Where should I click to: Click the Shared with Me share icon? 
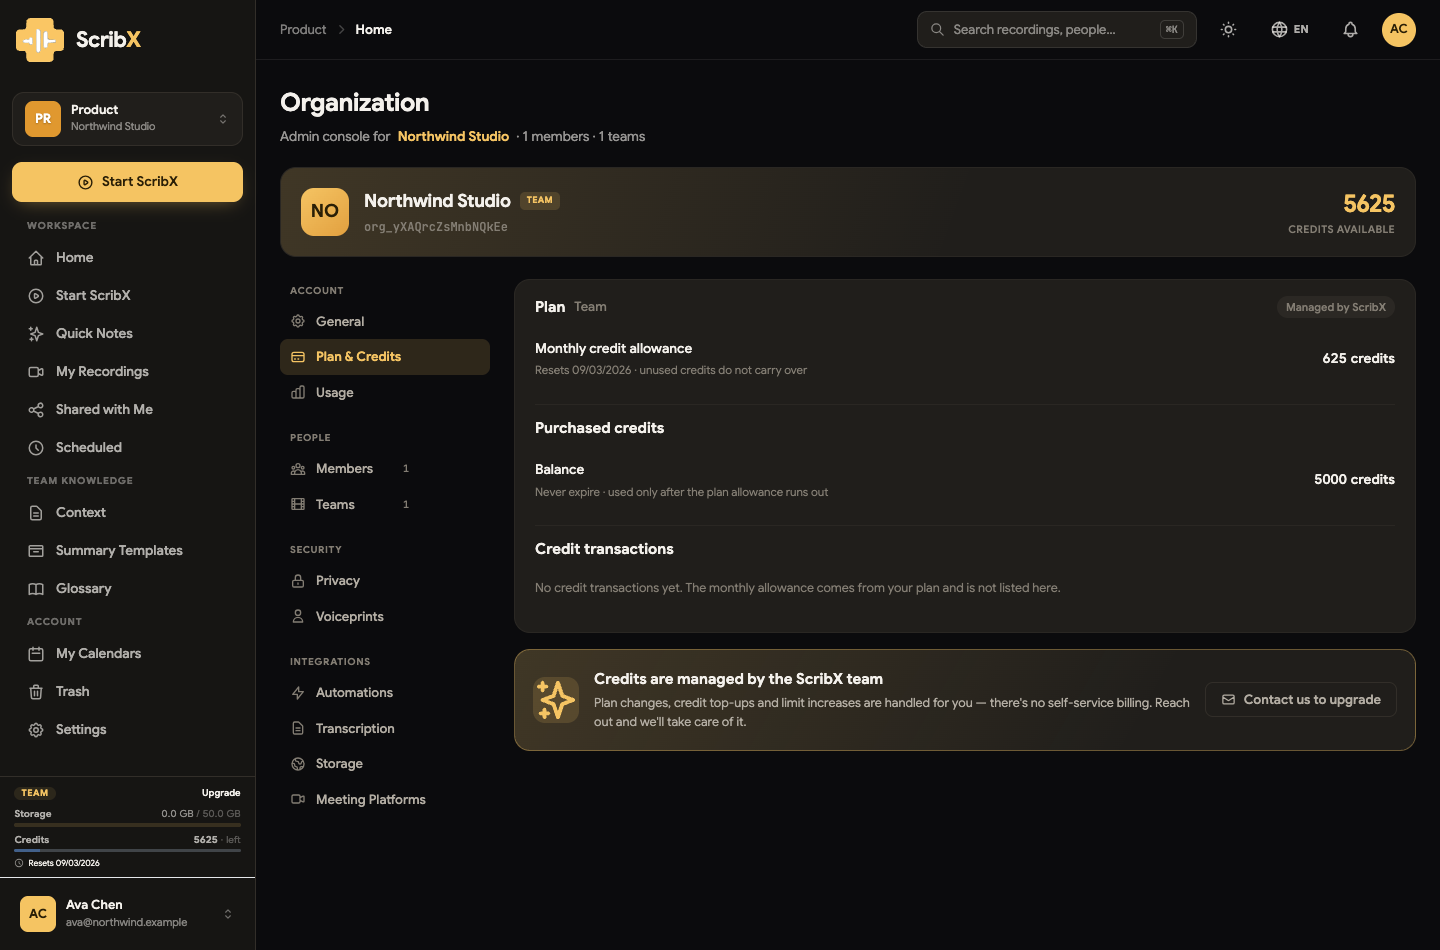[x=36, y=410]
